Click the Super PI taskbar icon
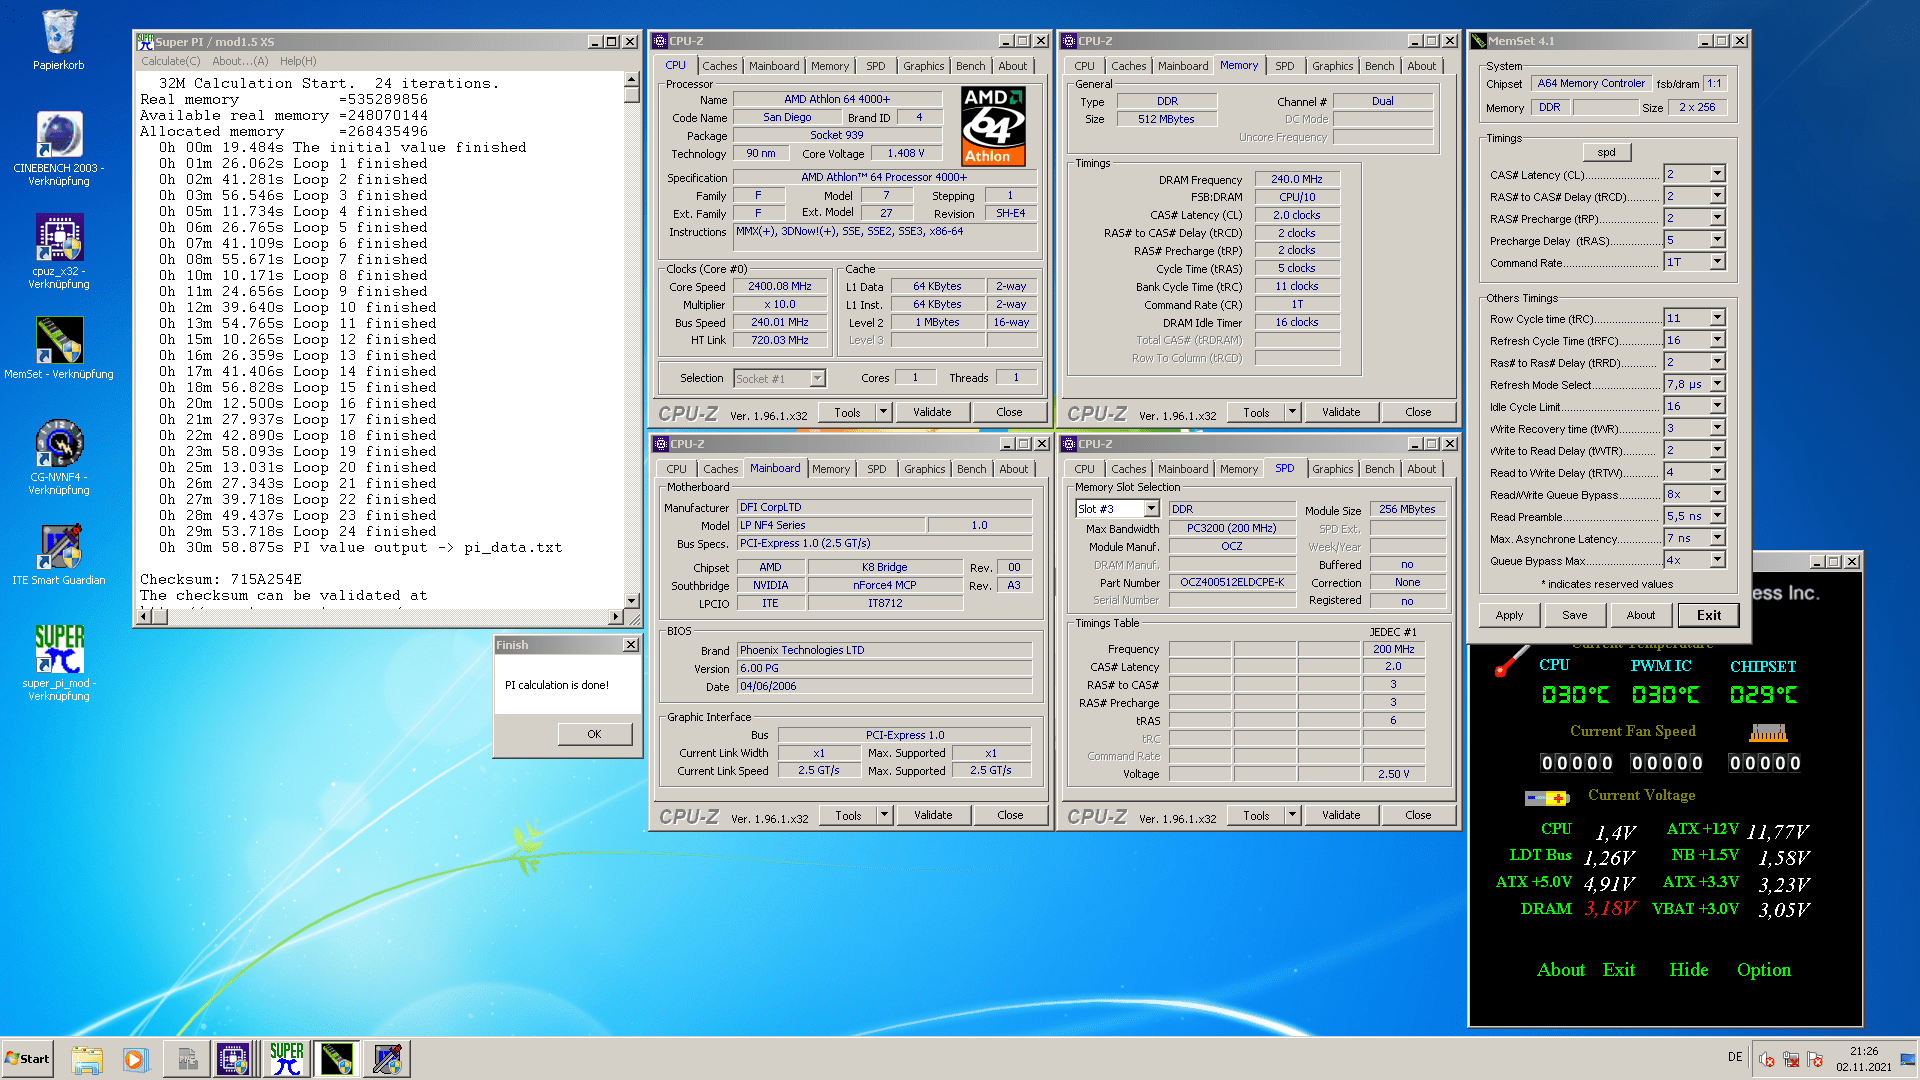This screenshot has height=1080, width=1920. click(x=287, y=1059)
